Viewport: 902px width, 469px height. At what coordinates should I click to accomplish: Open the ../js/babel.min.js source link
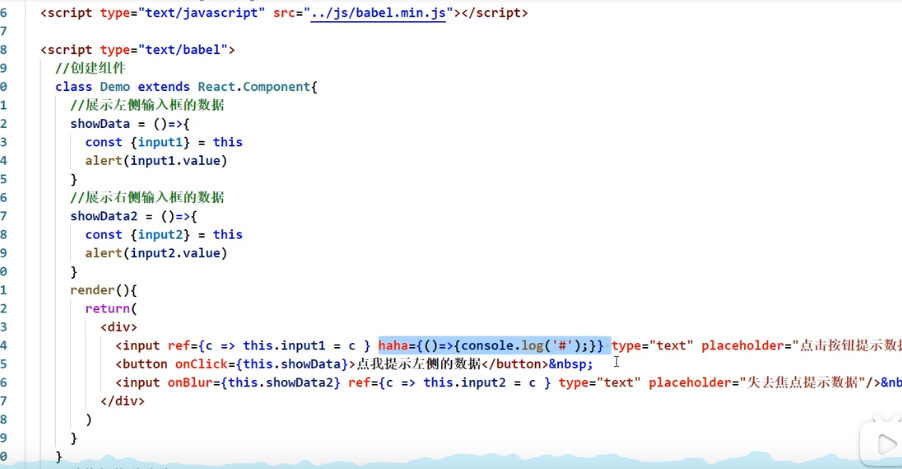[x=378, y=13]
